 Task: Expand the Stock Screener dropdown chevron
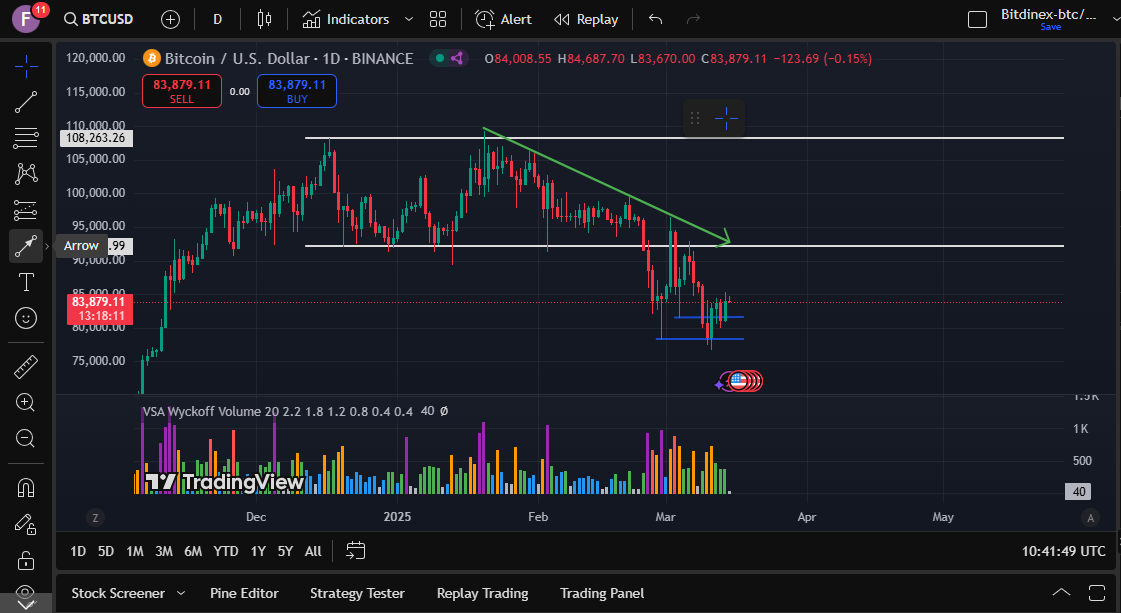coord(181,593)
